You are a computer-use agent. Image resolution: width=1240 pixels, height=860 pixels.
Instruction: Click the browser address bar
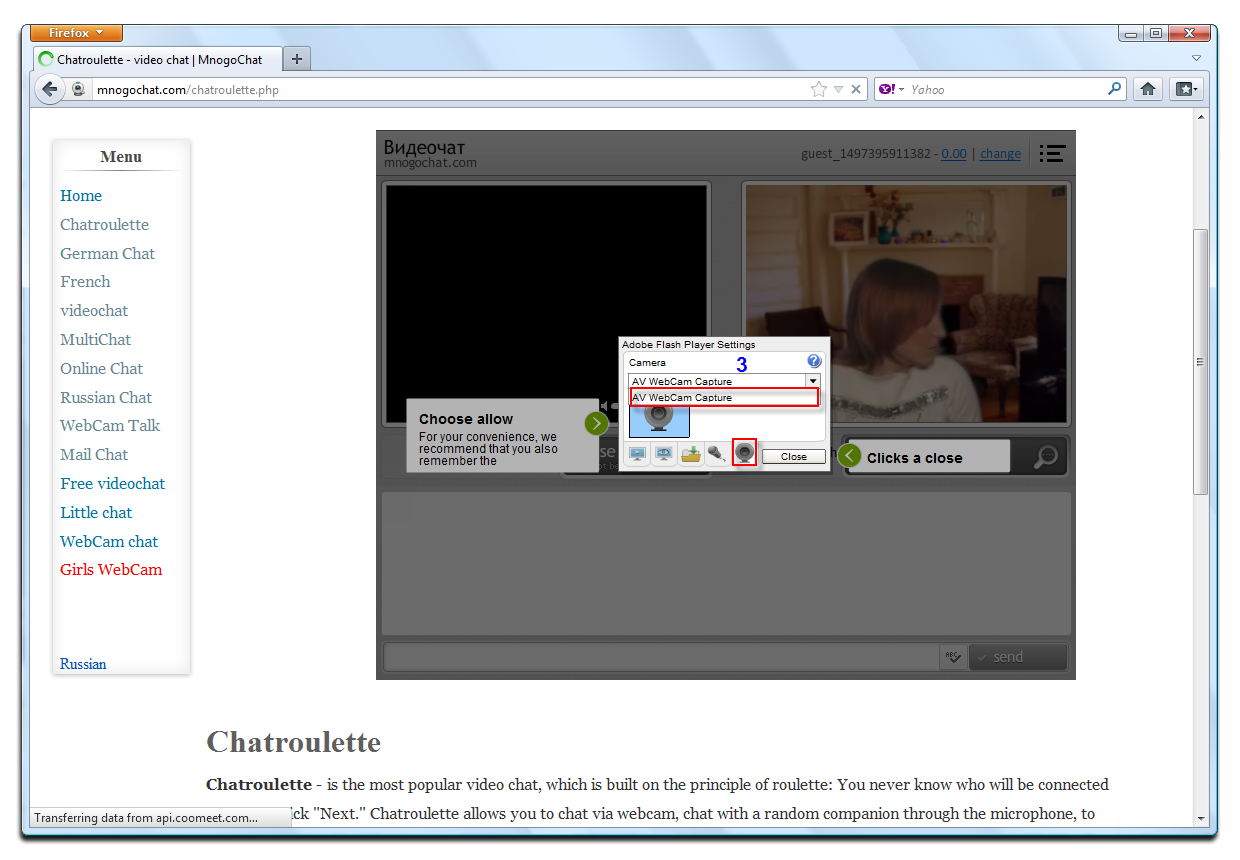coord(450,89)
